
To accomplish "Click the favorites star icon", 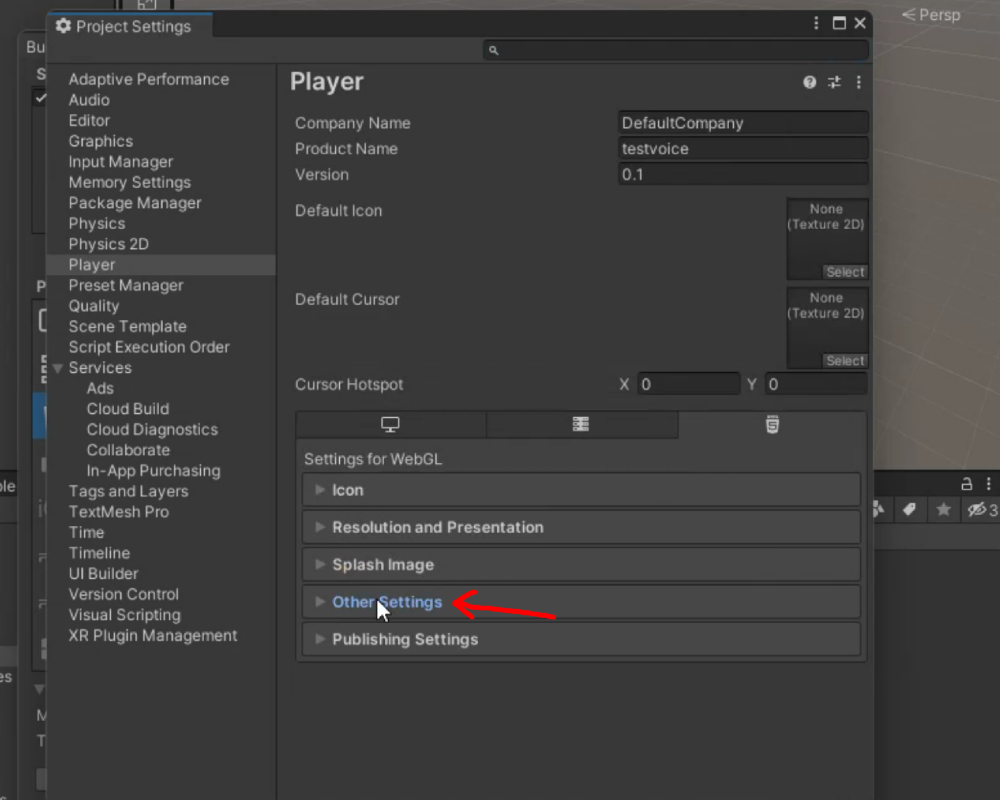I will coord(943,510).
